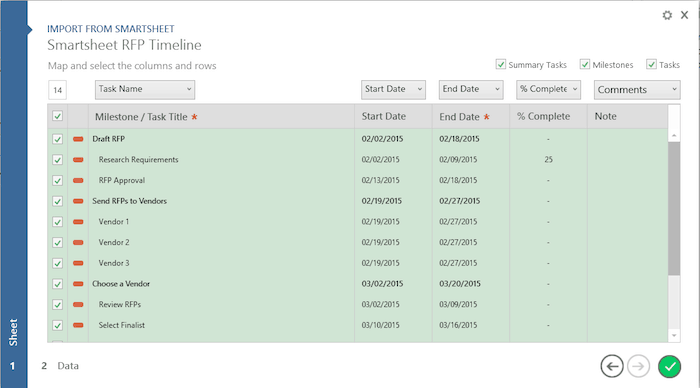
Task: Uncheck the Milestones checkbox
Action: 584,64
